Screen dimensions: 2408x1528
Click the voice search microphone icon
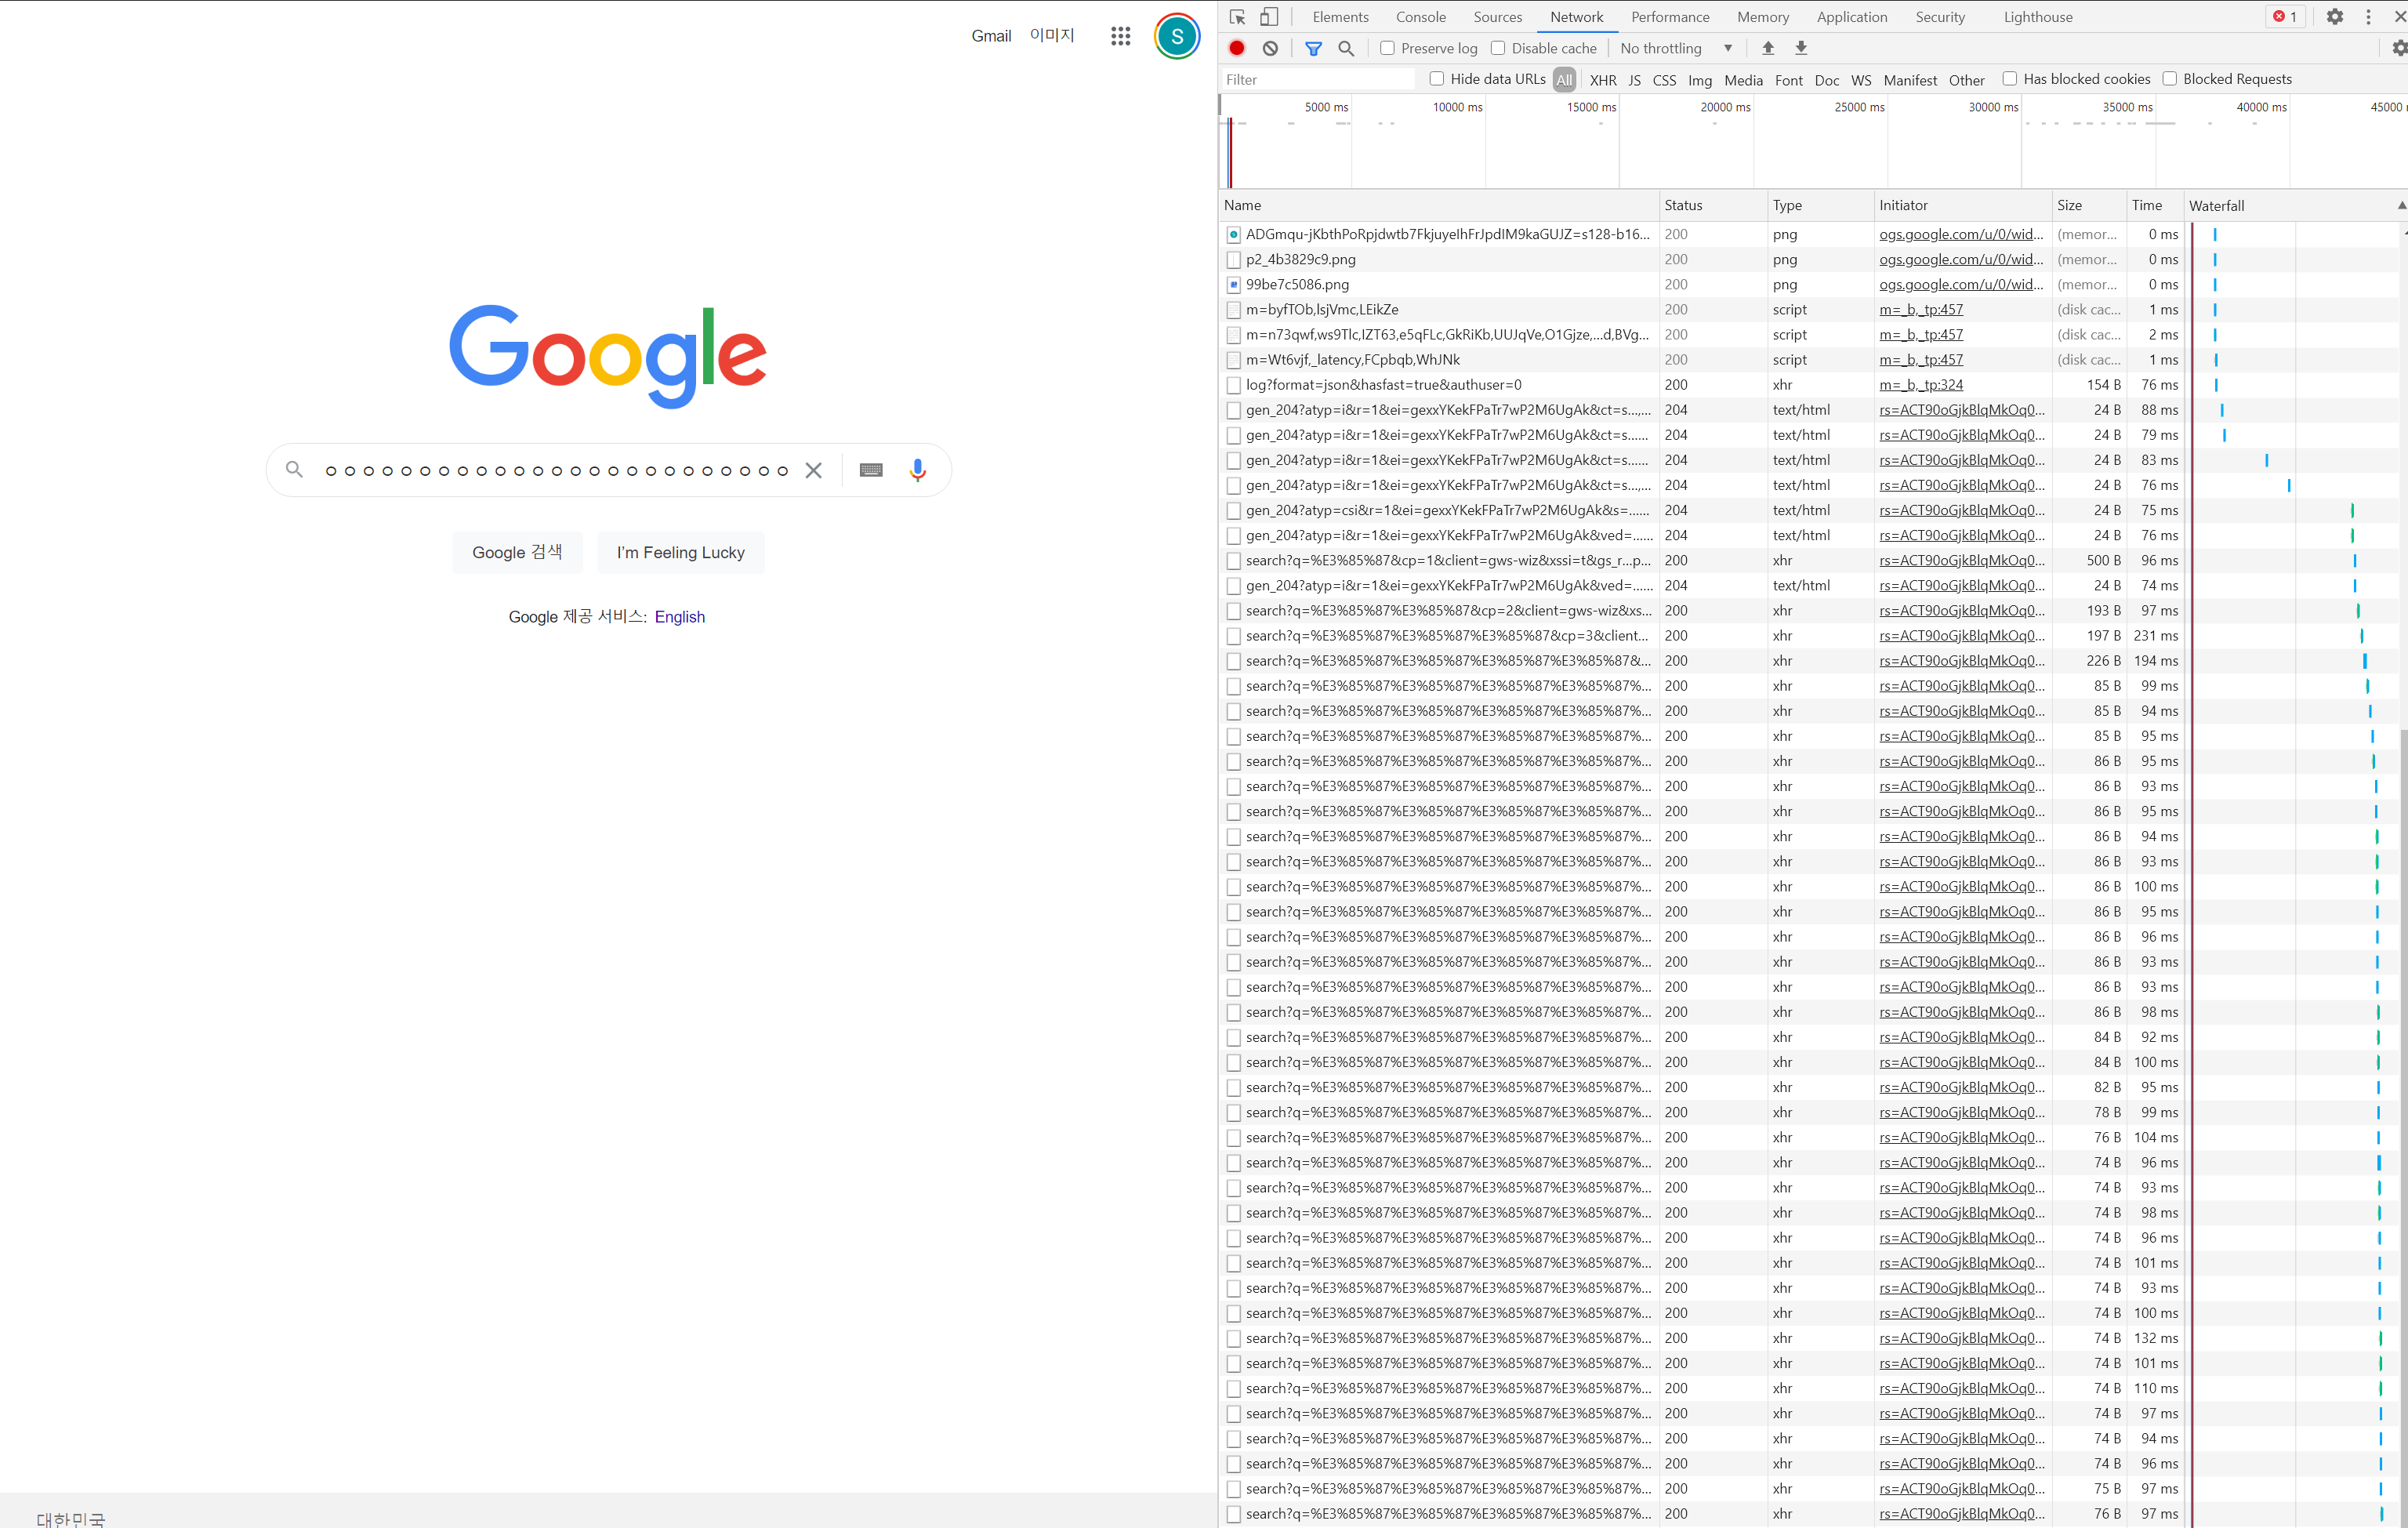(x=917, y=470)
